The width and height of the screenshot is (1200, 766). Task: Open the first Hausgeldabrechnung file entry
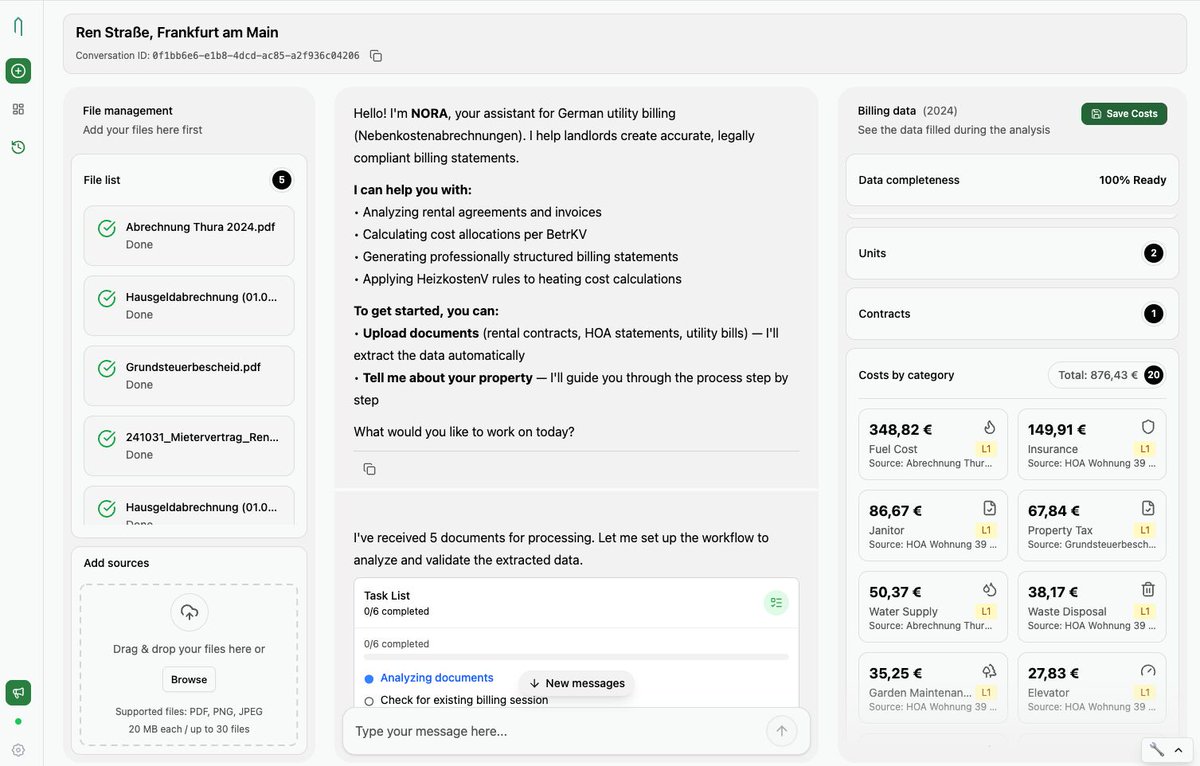189,306
